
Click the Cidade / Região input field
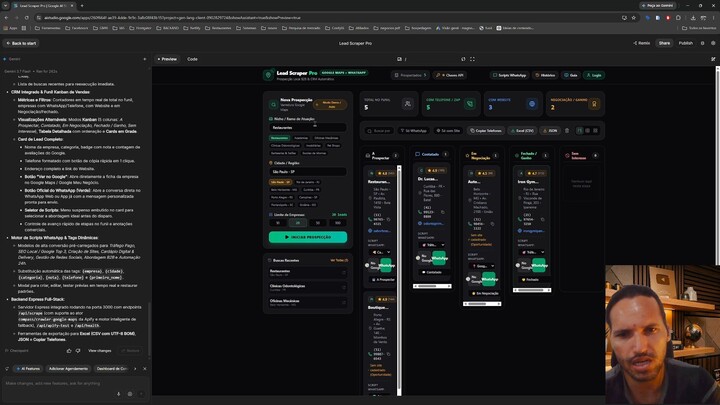tap(308, 171)
